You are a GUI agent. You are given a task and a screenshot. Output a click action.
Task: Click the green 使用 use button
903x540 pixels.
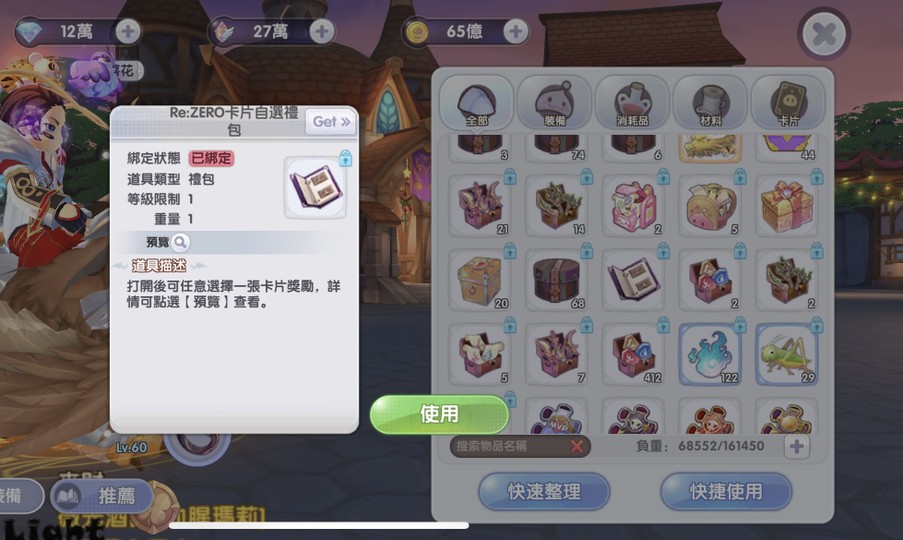pyautogui.click(x=439, y=414)
